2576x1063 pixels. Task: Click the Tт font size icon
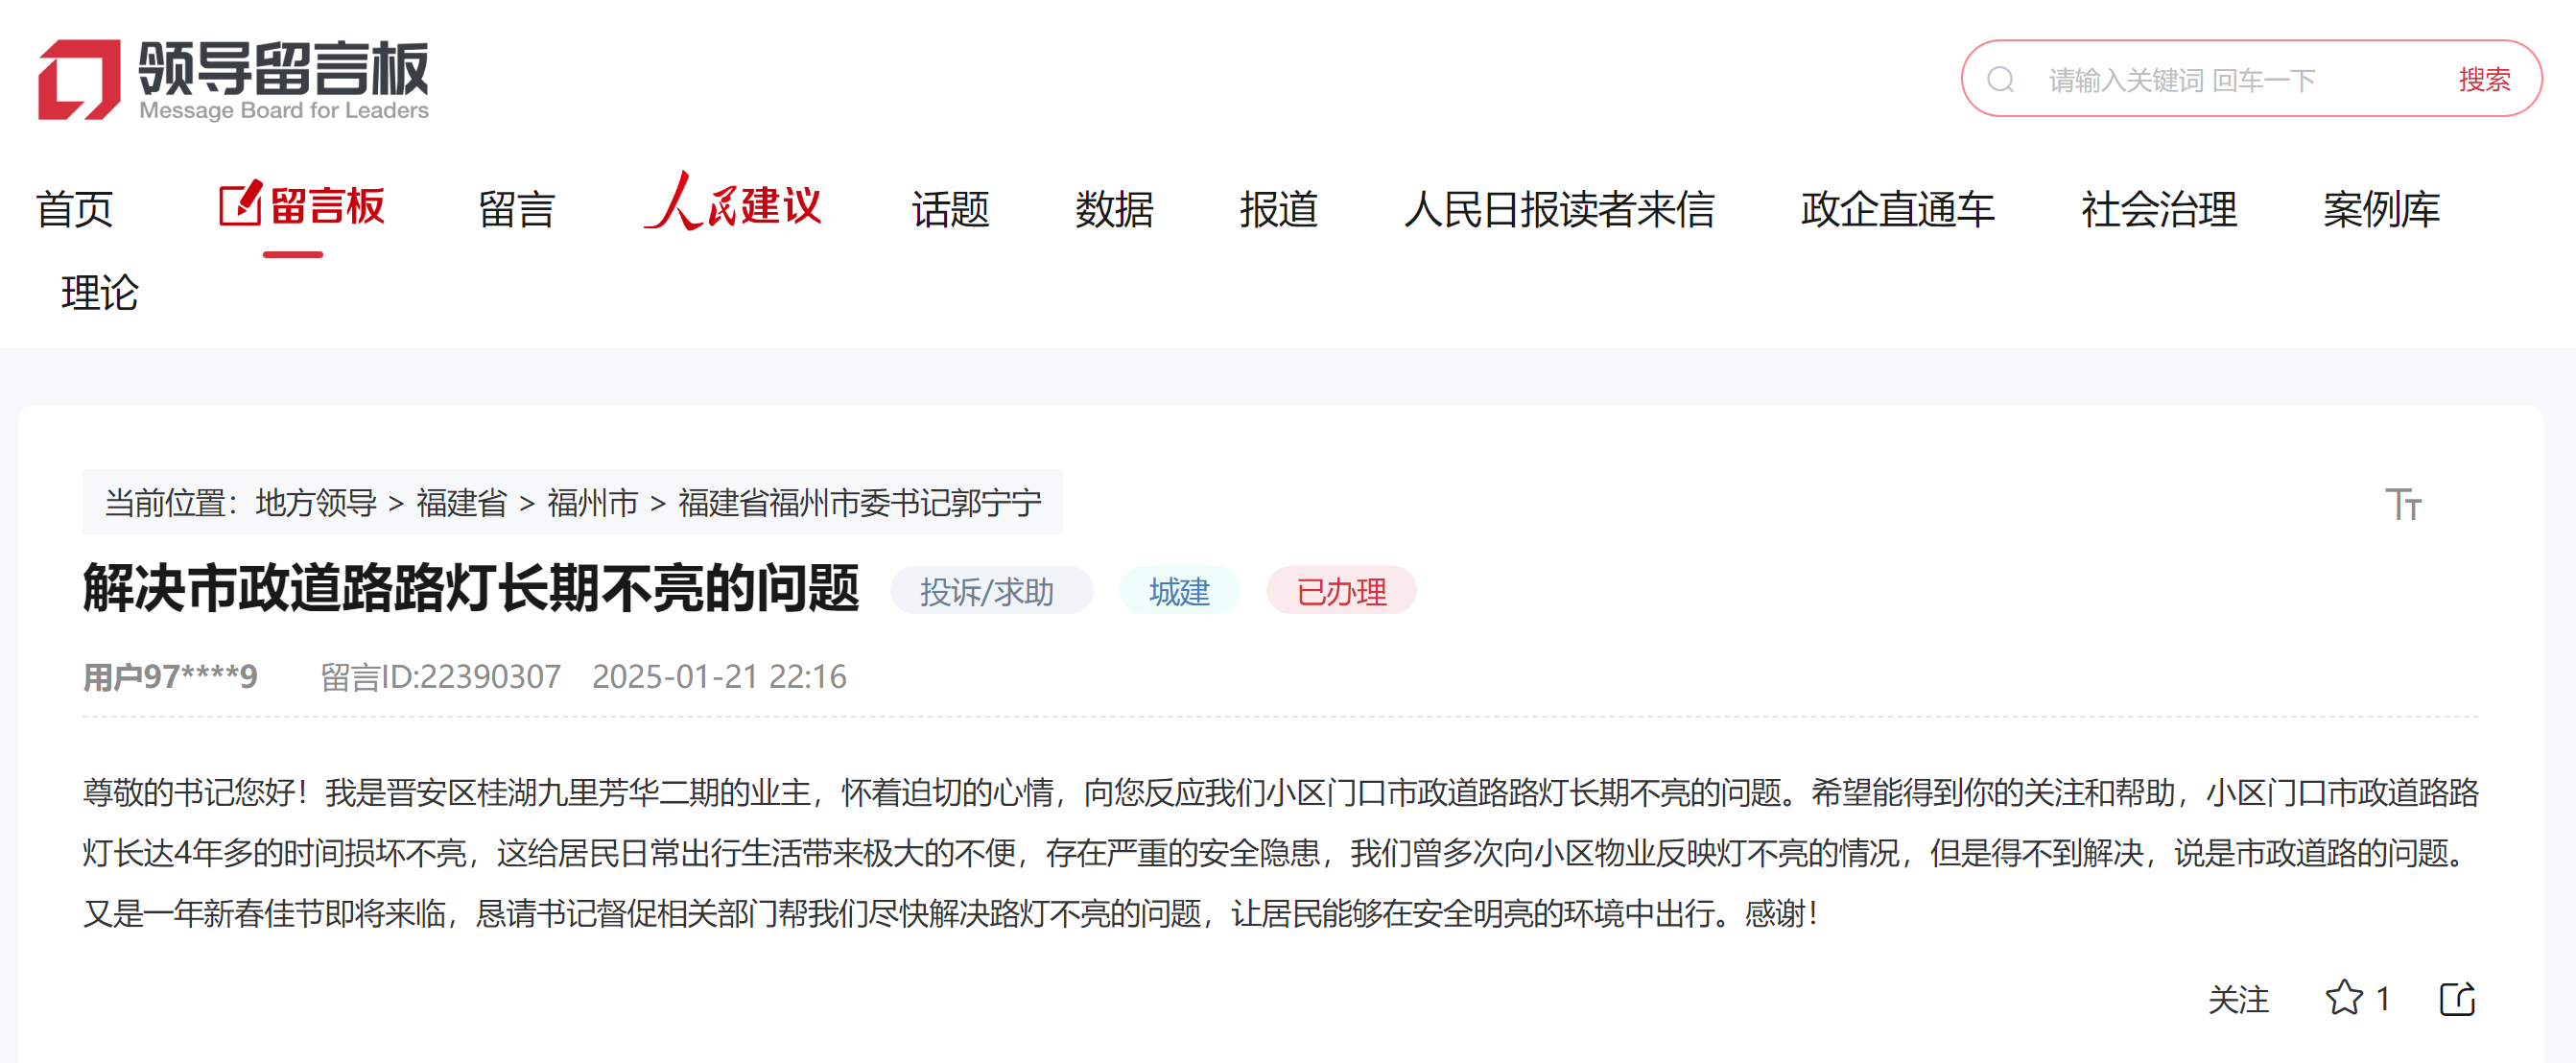point(2404,503)
